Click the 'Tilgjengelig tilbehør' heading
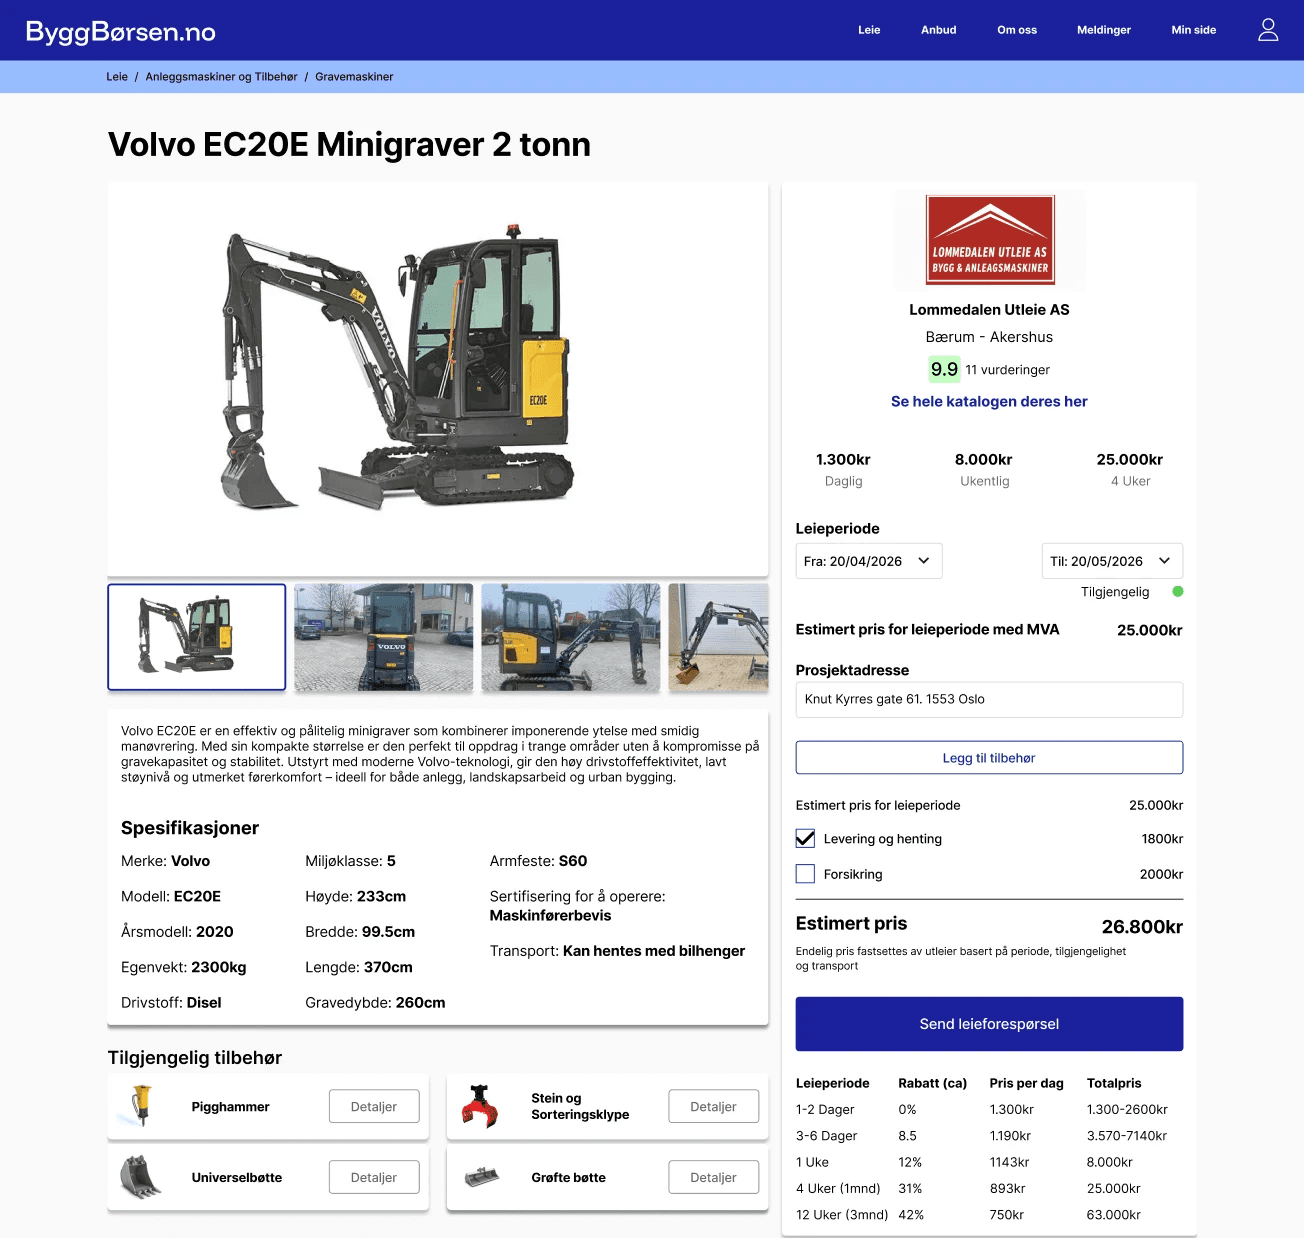 point(195,1058)
